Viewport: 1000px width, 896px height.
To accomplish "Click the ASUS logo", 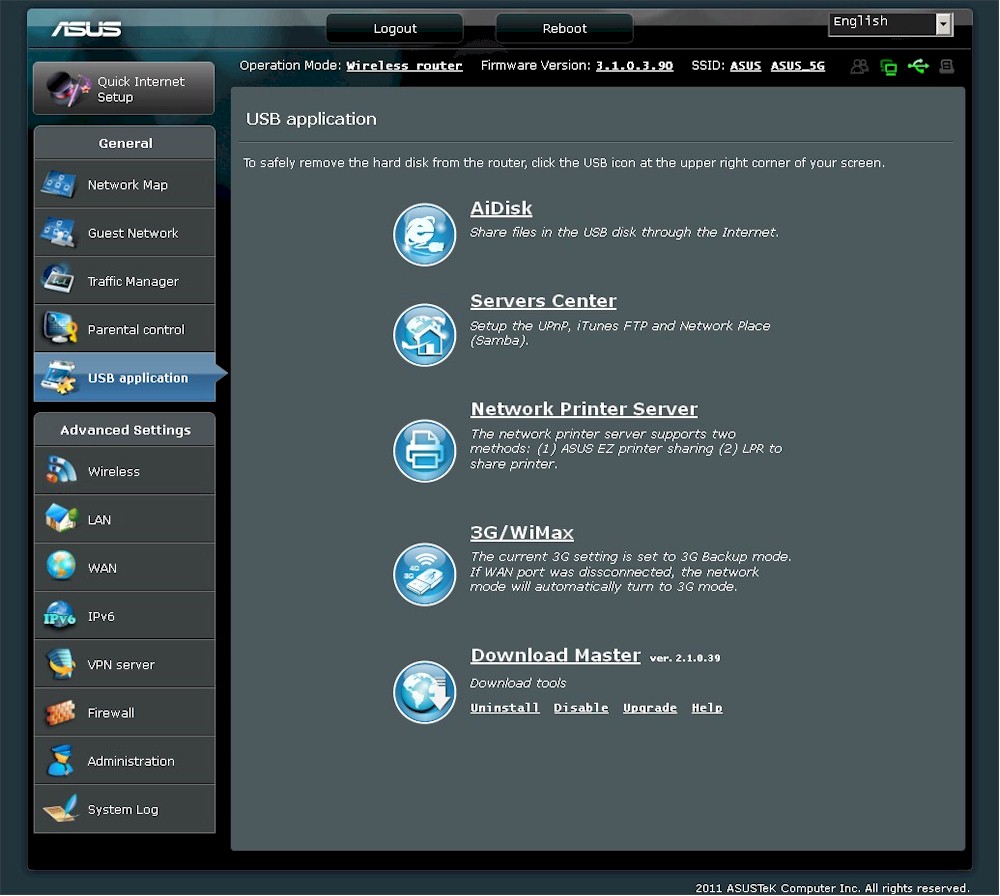I will point(86,29).
